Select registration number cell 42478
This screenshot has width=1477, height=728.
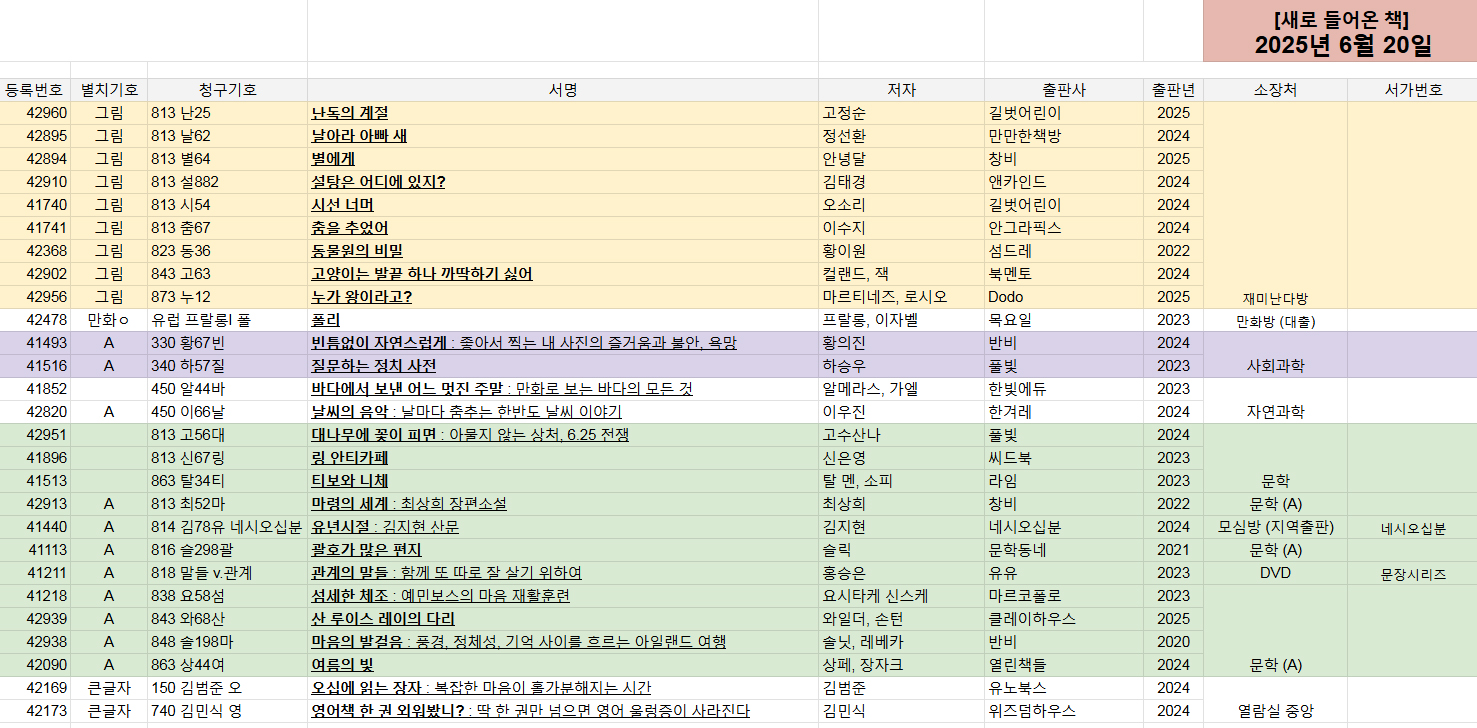point(35,320)
